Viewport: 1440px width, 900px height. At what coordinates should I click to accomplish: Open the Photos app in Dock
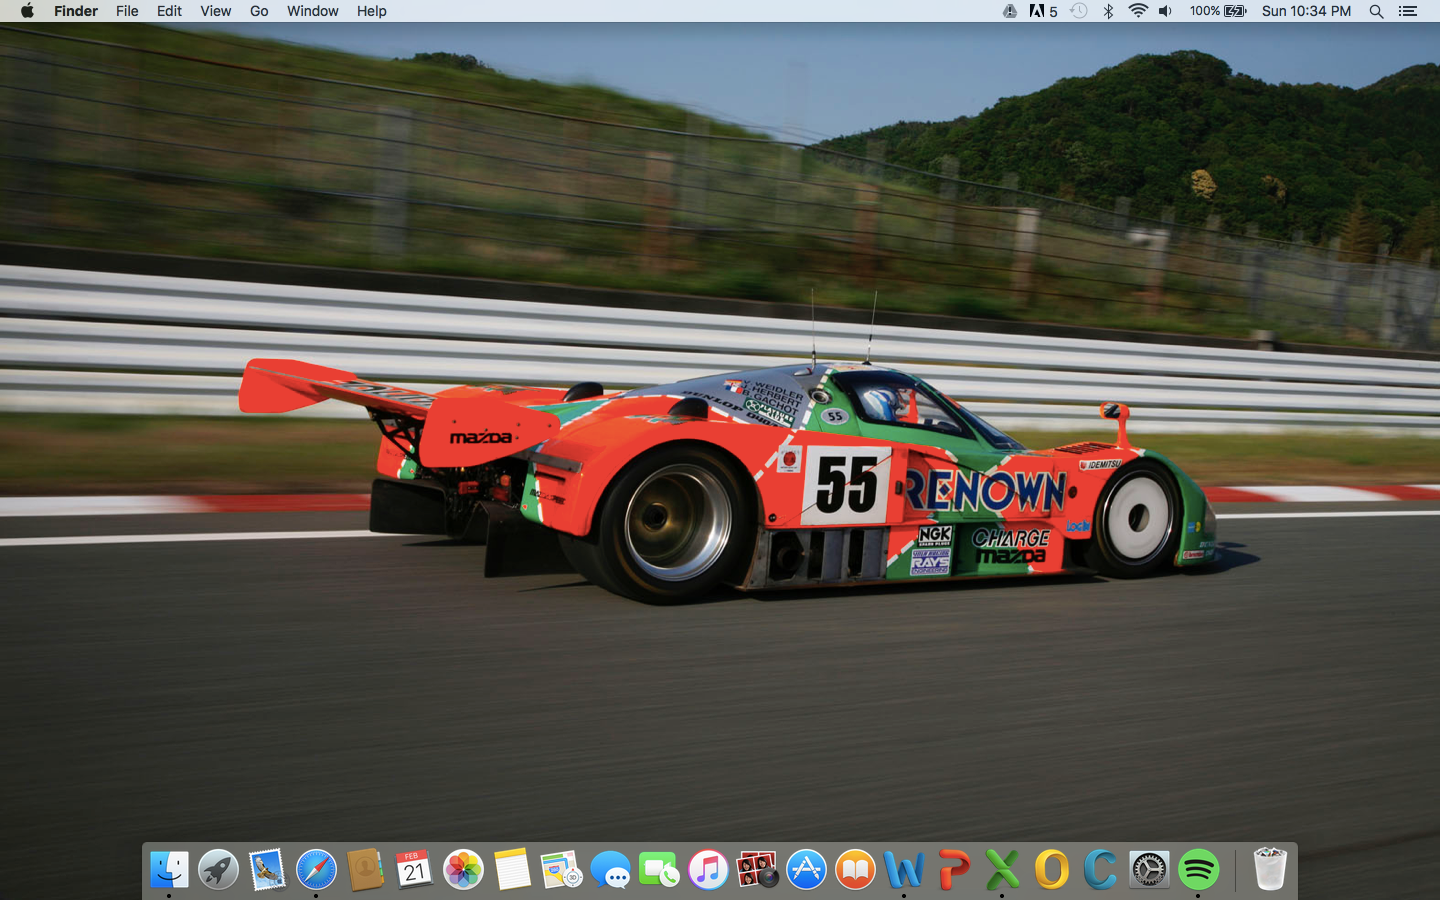463,870
